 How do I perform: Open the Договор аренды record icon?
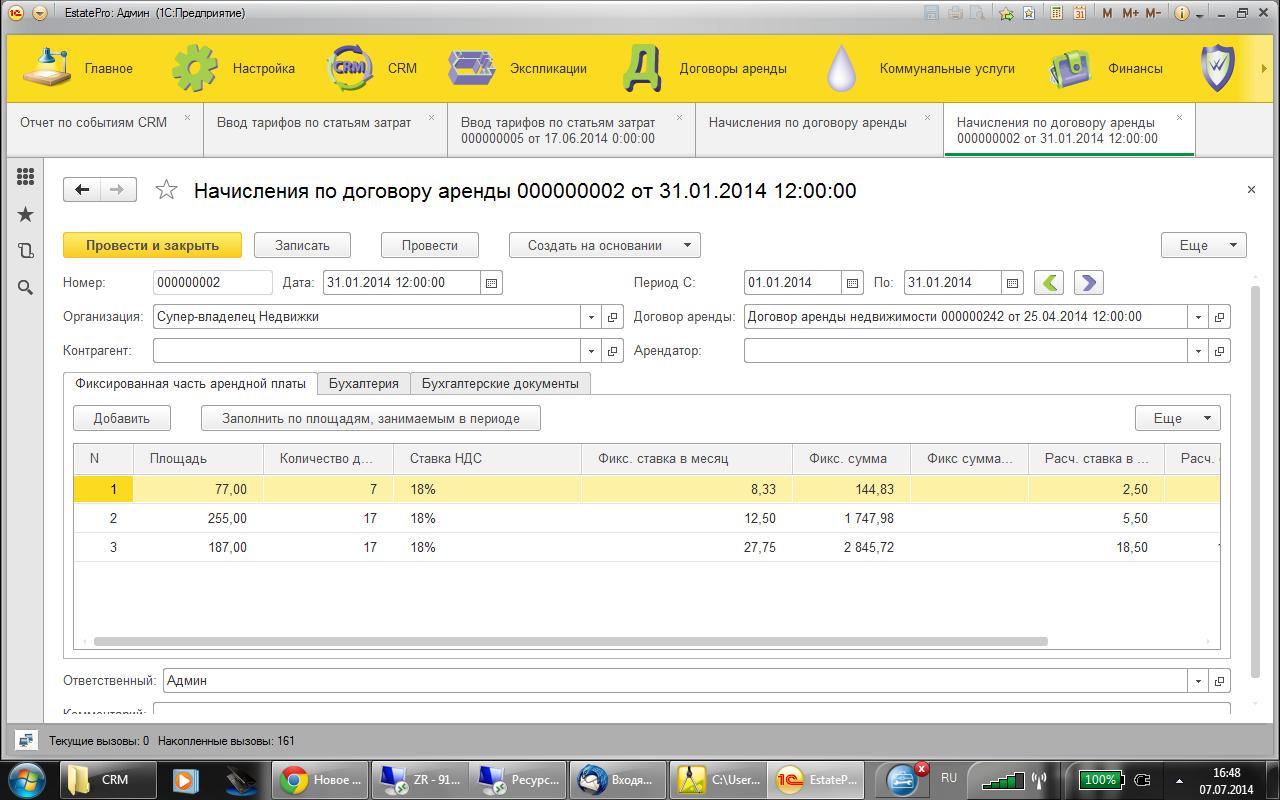coord(1220,317)
